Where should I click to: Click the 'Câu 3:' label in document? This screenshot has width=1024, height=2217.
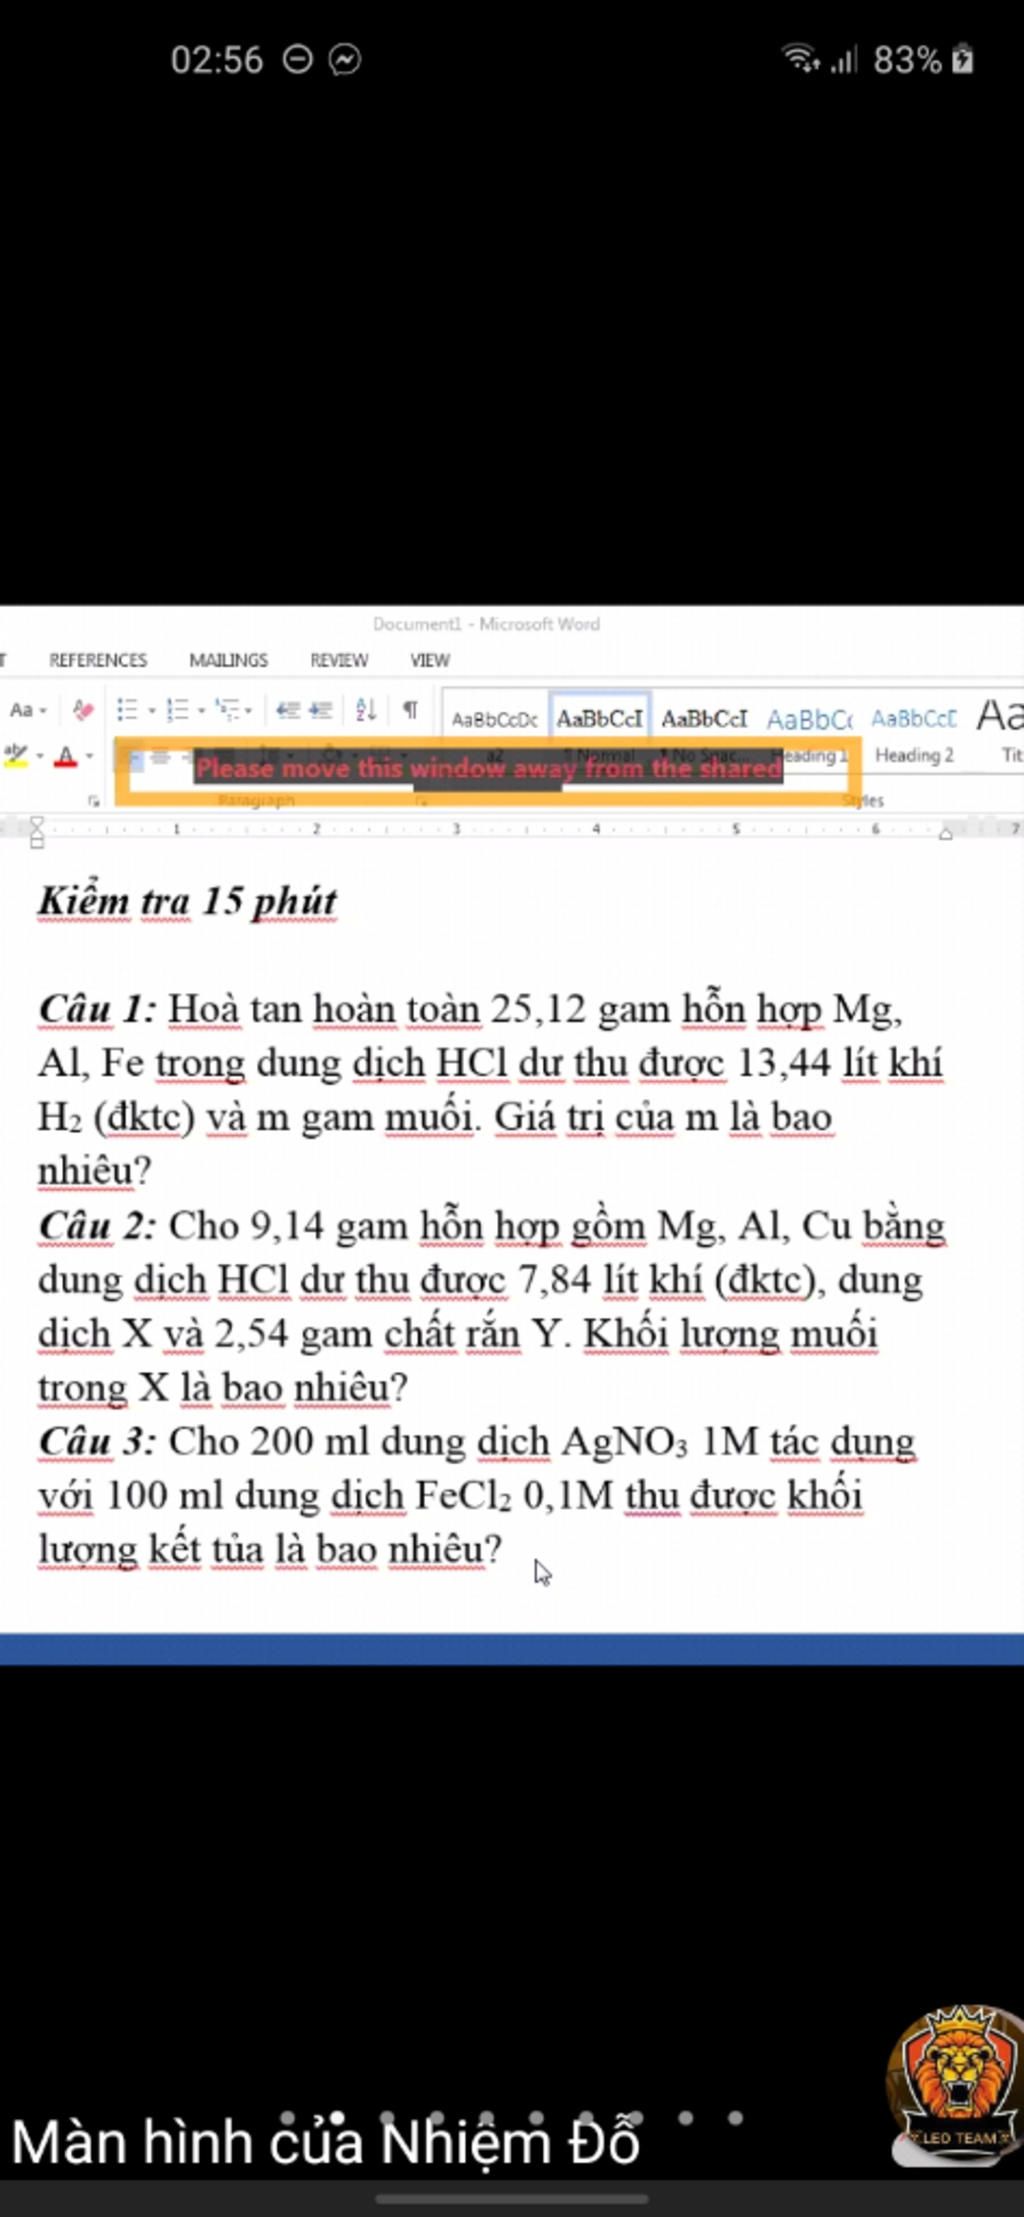point(97,1441)
